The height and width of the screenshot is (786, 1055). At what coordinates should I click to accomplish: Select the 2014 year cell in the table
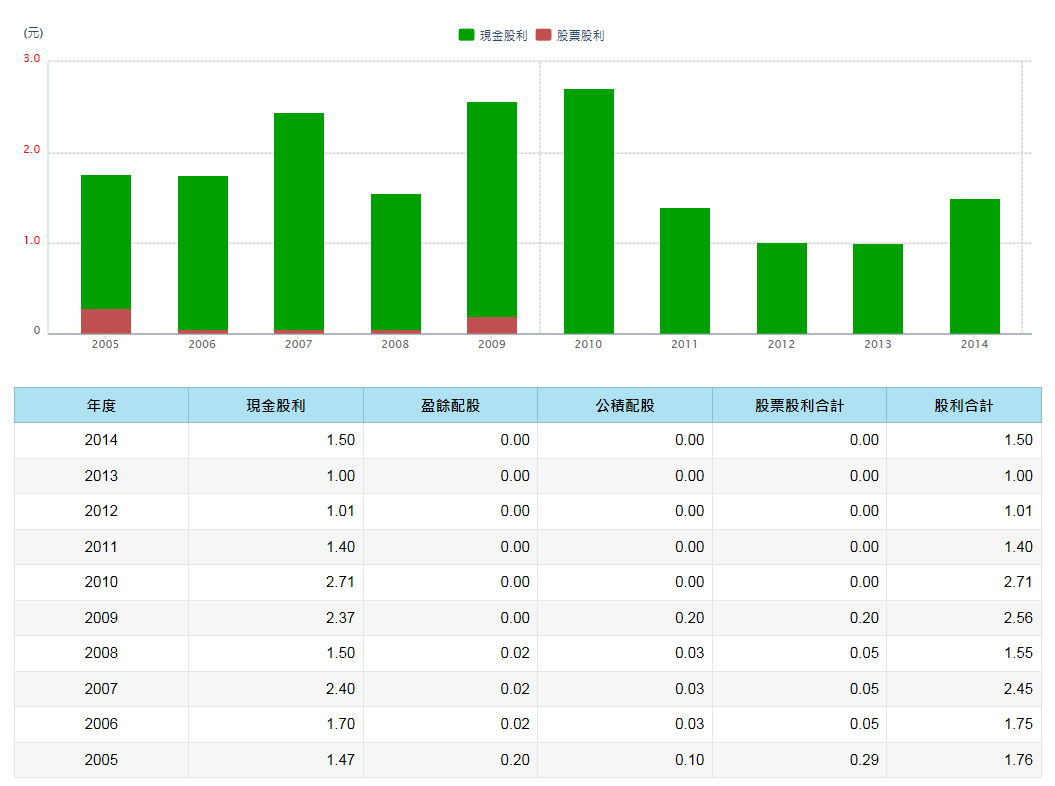click(x=101, y=440)
